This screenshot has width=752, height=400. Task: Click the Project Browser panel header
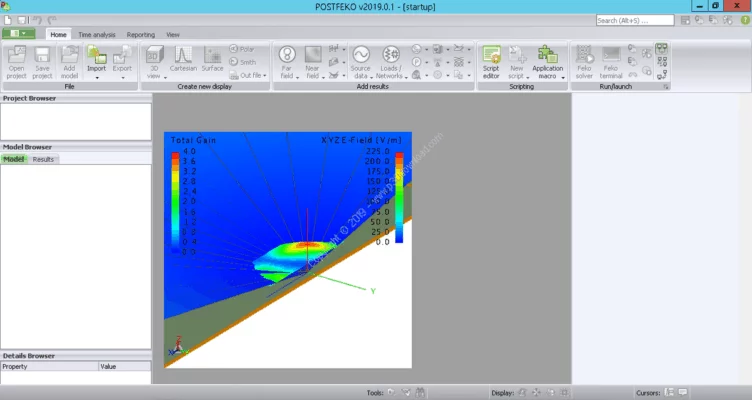tap(76, 98)
